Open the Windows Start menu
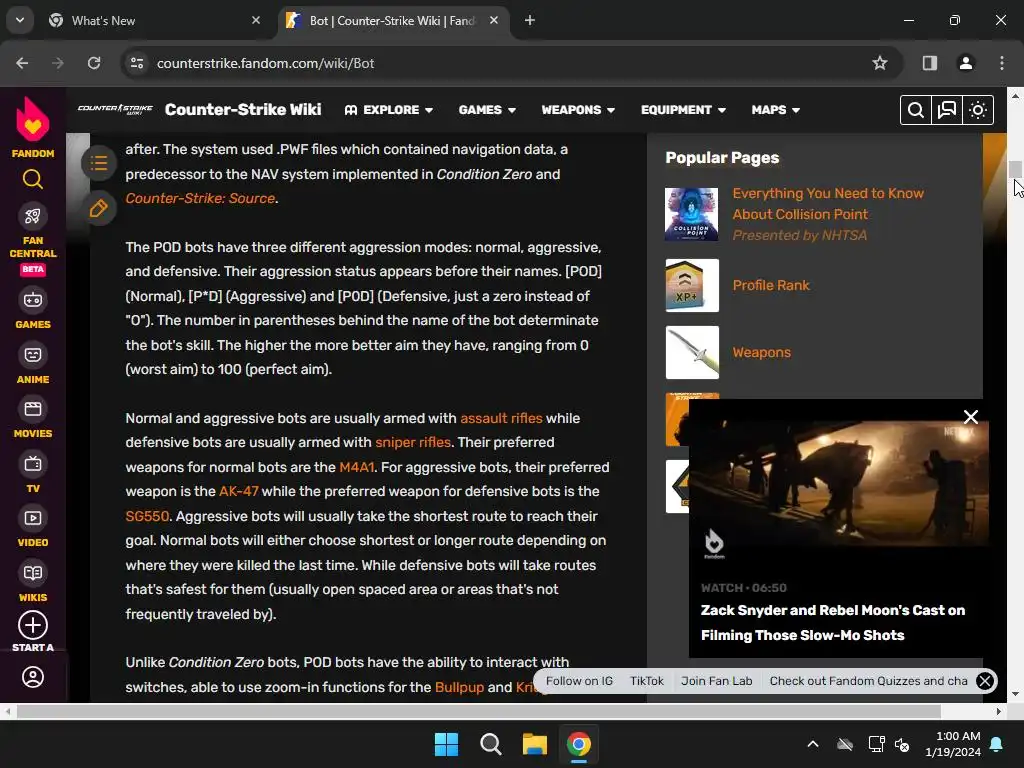Screen dimensions: 1024x768 tap(446, 744)
